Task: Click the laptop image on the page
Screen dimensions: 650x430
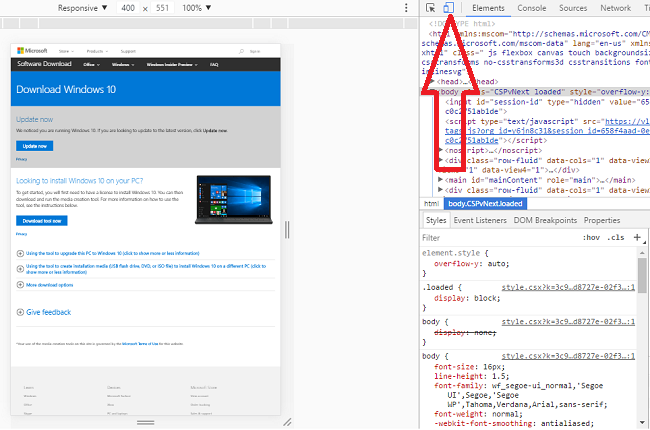Action: pyautogui.click(x=234, y=199)
